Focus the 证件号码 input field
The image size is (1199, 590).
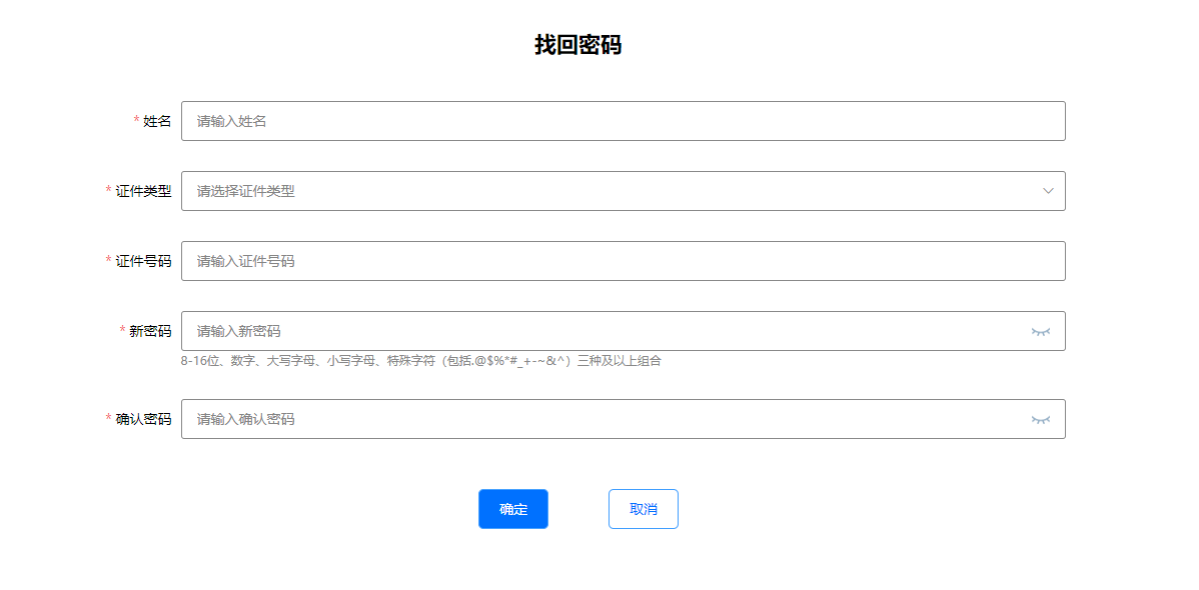[622, 261]
